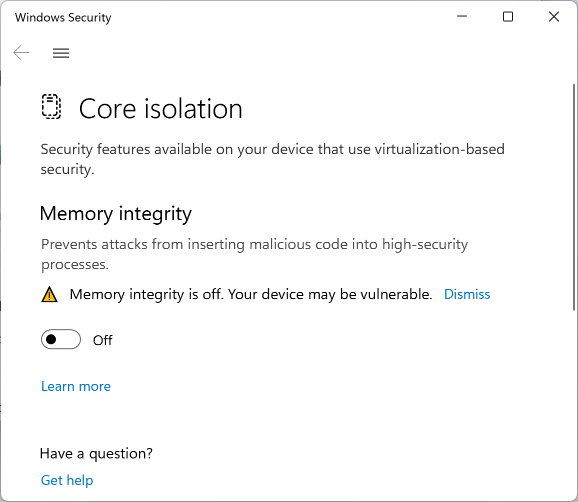Turn on the Memory integrity toggle
Viewport: 578px width, 502px height.
click(x=61, y=339)
